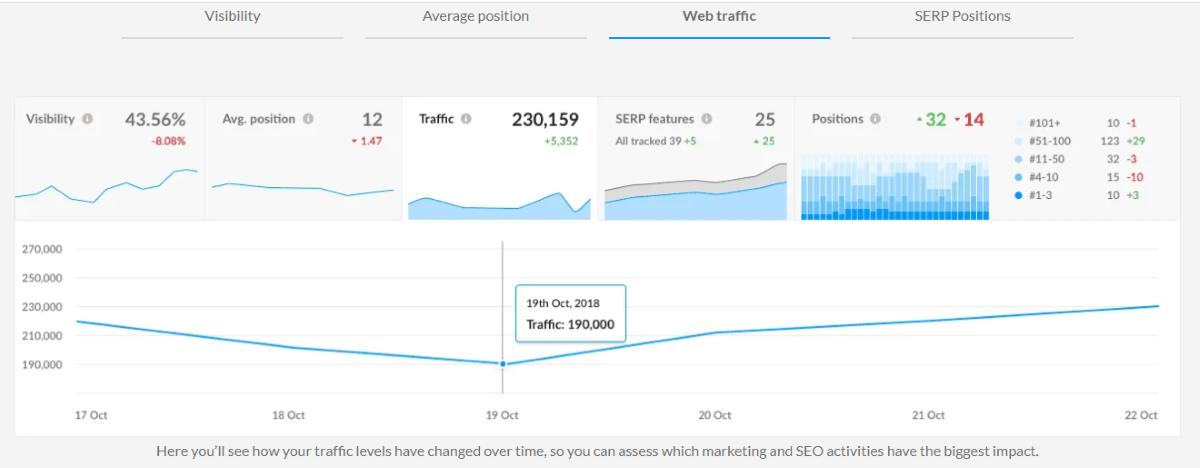Click the average position value 12

tap(372, 119)
